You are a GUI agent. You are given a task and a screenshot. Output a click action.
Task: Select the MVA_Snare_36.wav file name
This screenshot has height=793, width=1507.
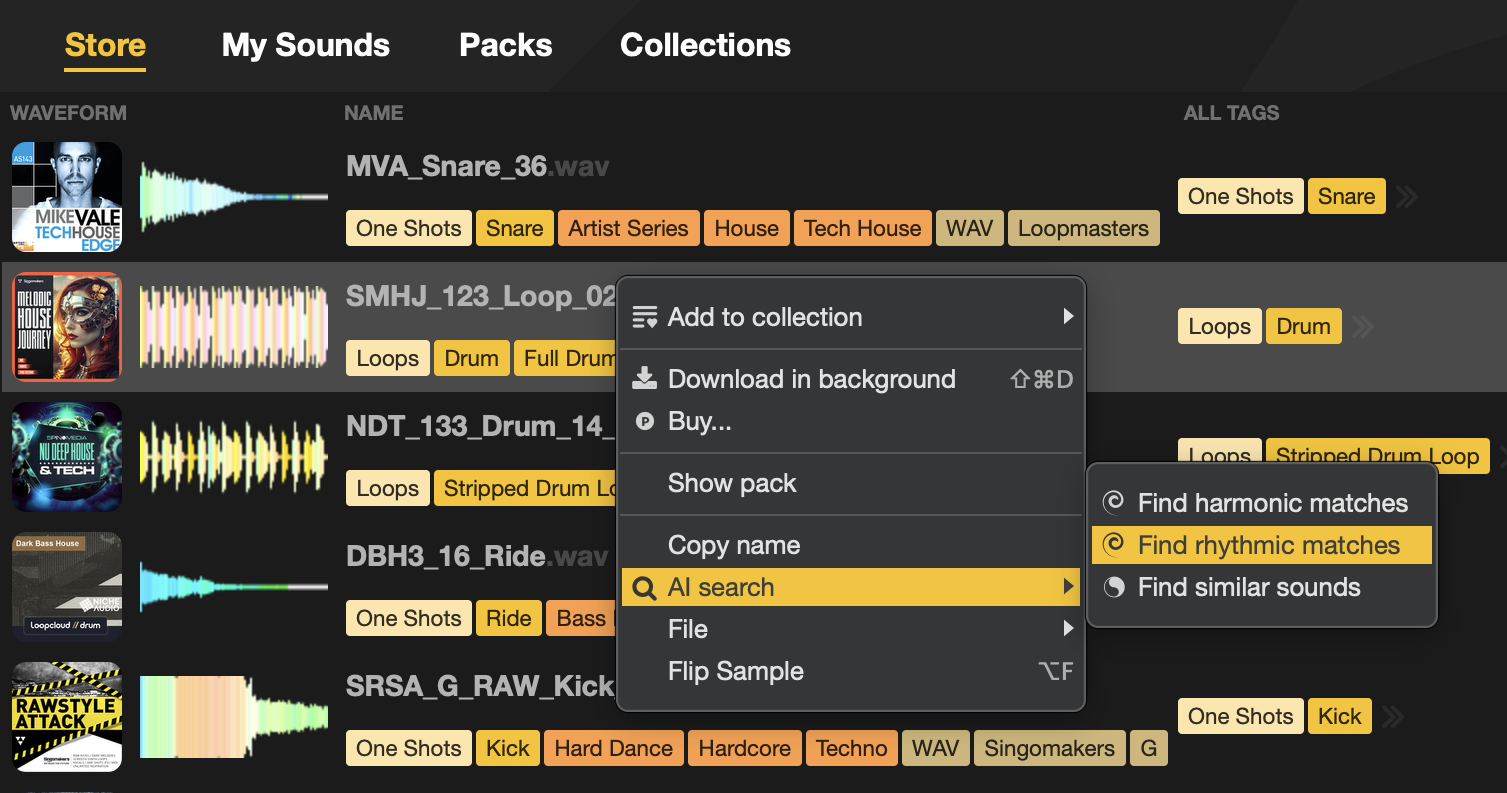477,166
